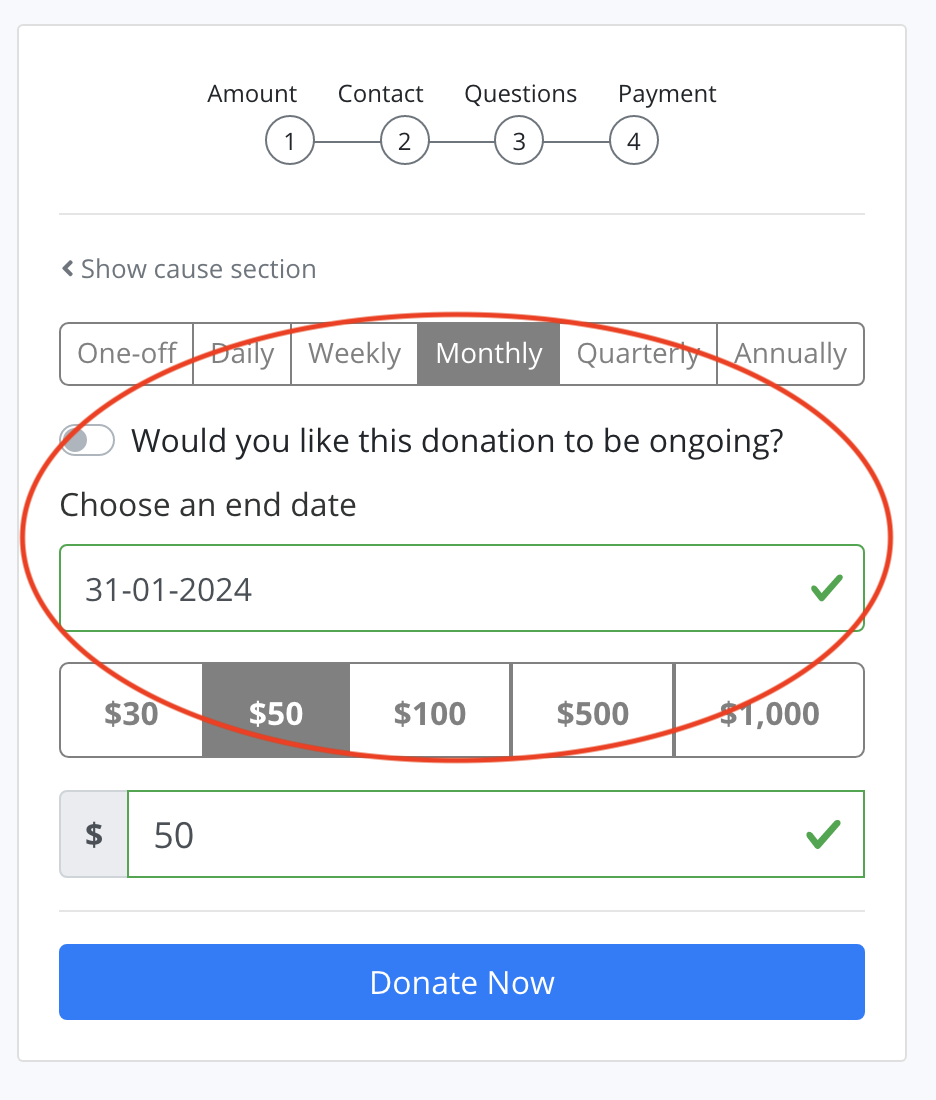Select the $1,000 donation amount
The image size is (936, 1100).
(x=769, y=710)
